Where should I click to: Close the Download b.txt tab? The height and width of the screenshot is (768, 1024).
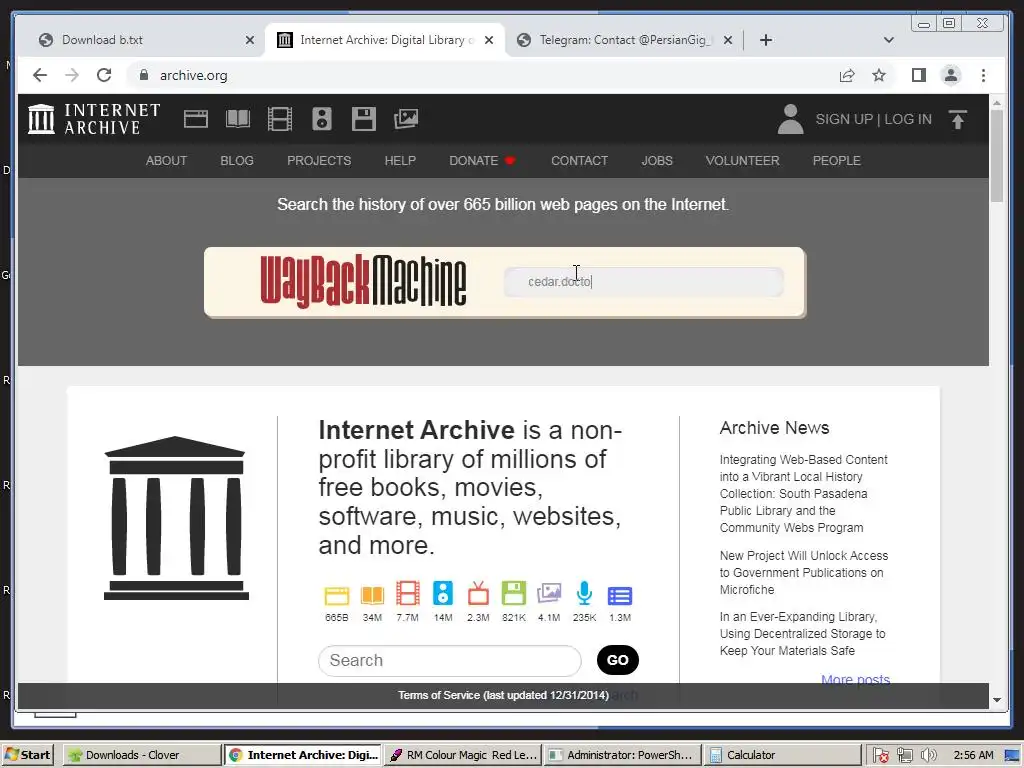click(x=249, y=40)
